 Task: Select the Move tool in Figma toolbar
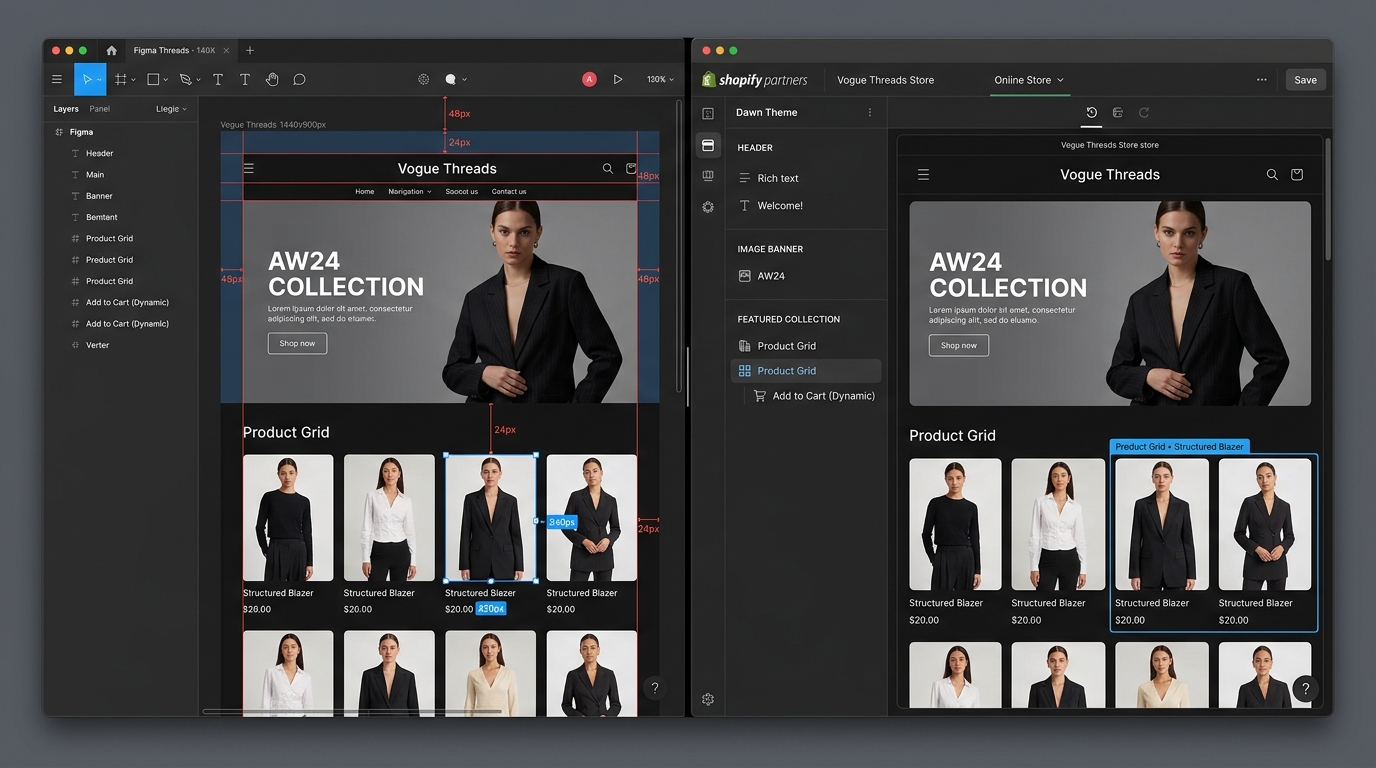[90, 79]
